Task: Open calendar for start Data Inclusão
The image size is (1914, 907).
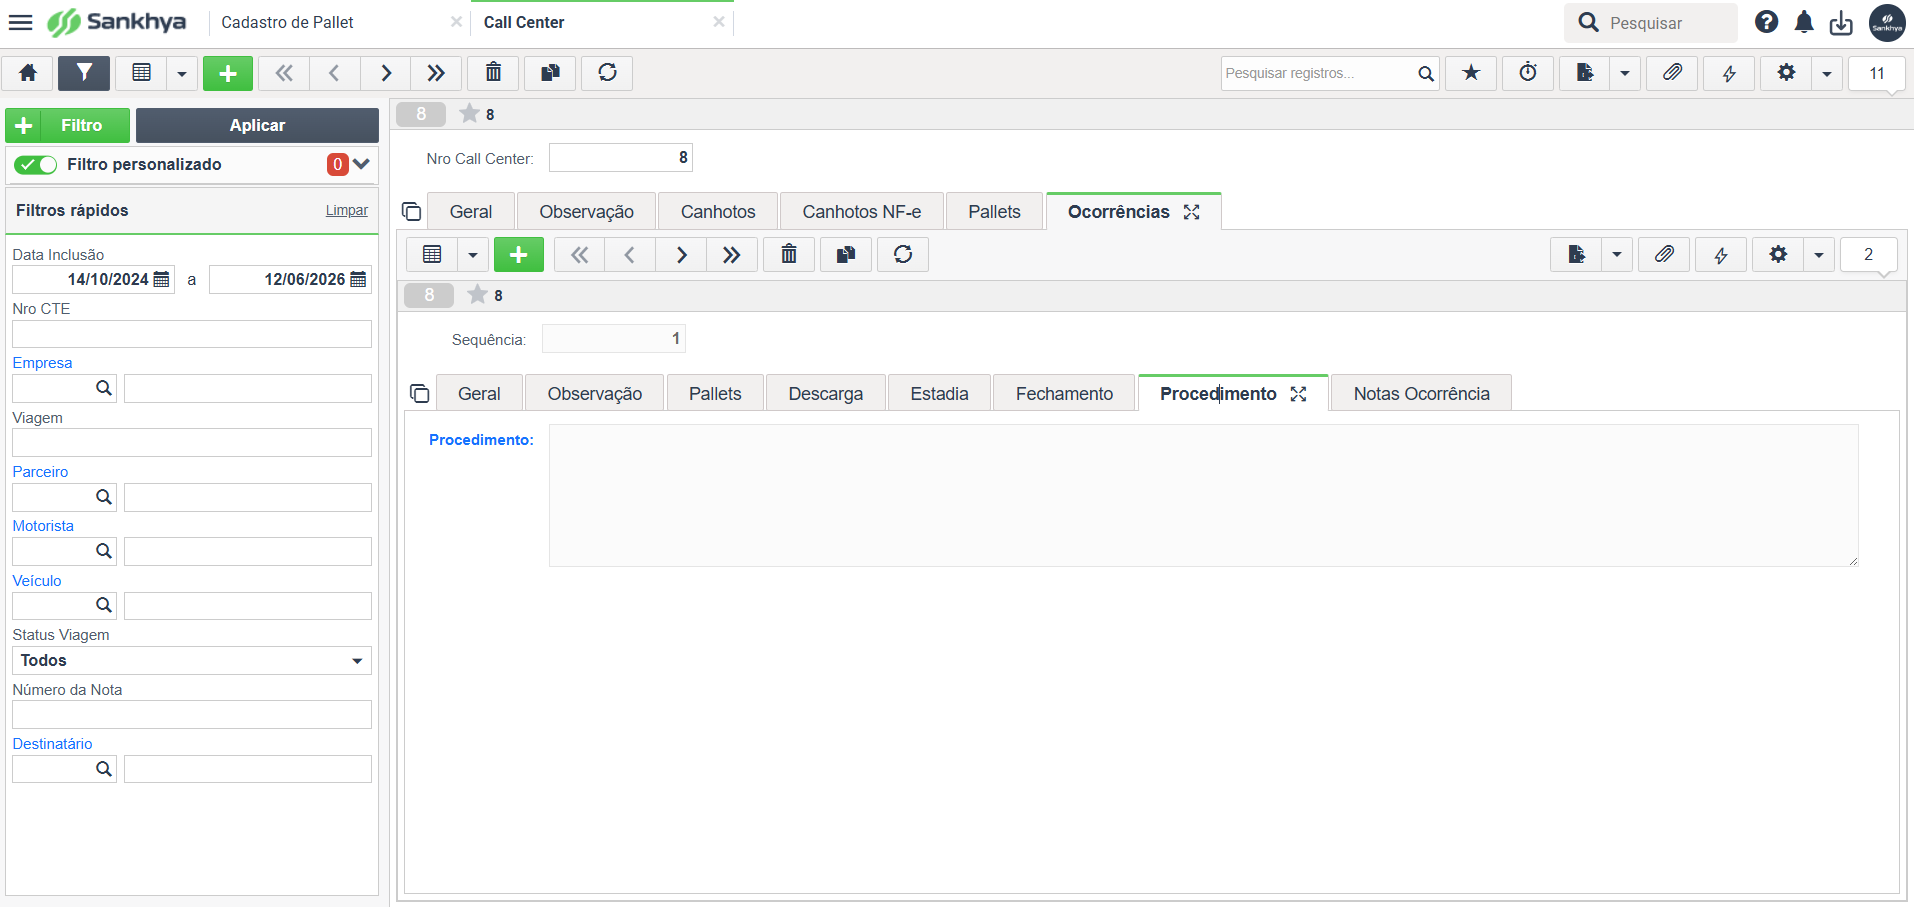Action: pos(162,280)
